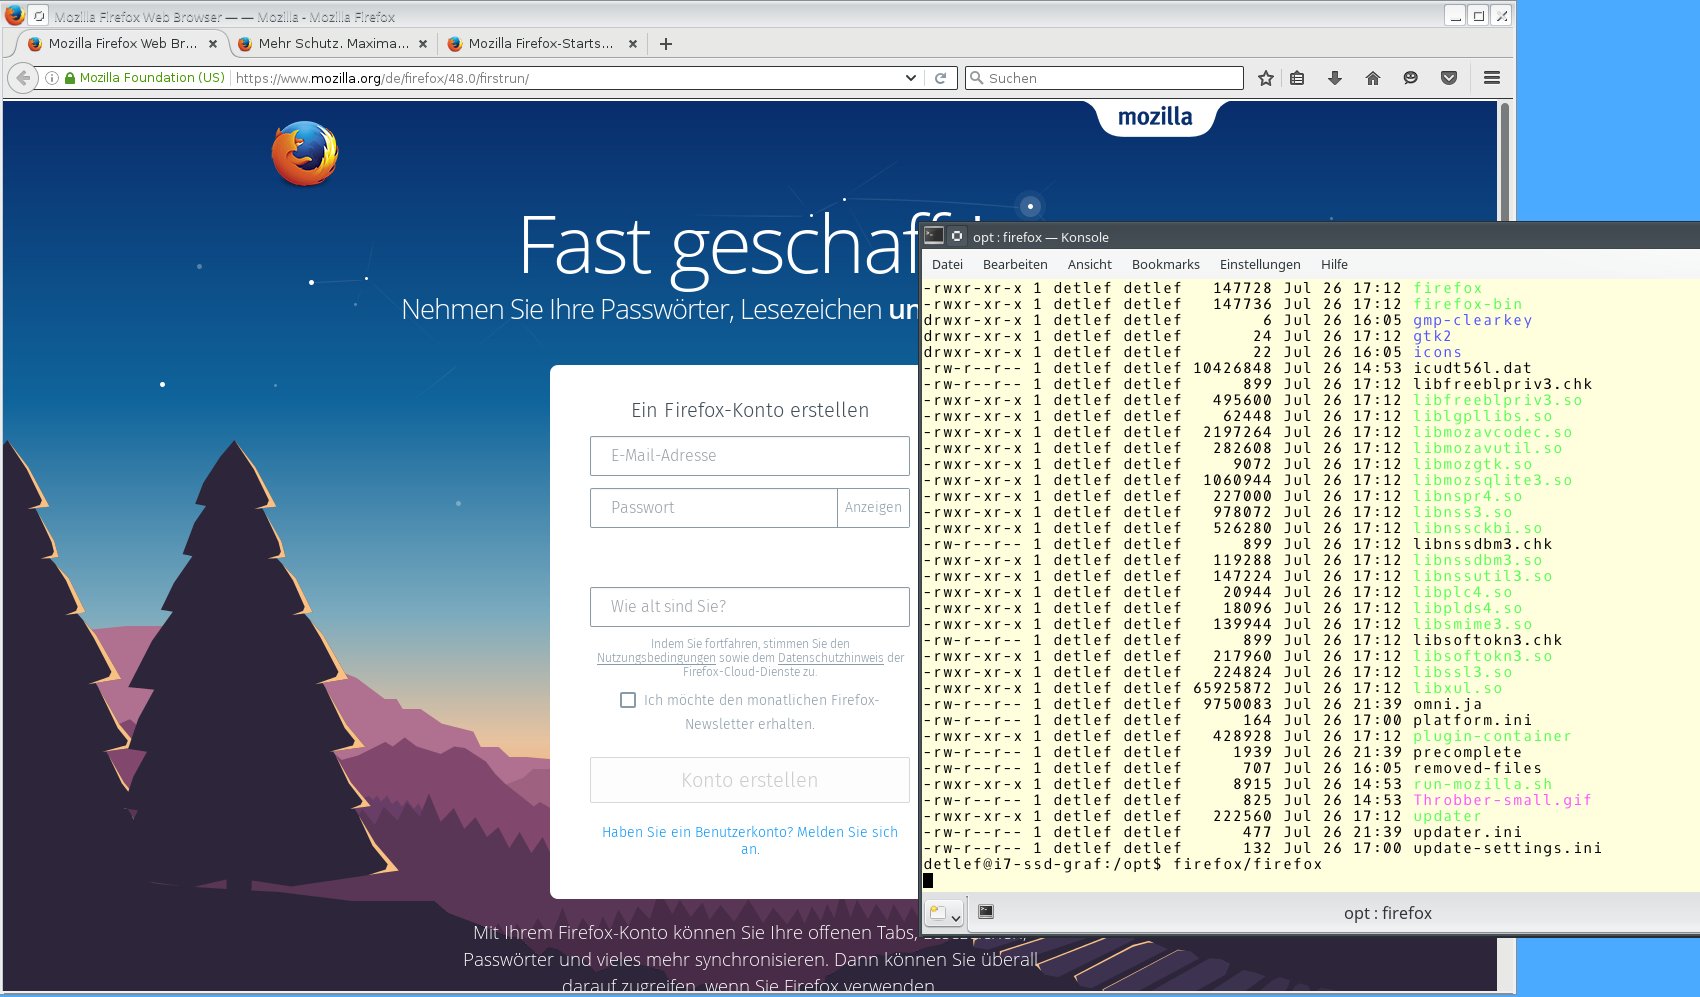1700x997 pixels.
Task: Click the Konto erstellen button
Action: click(749, 780)
